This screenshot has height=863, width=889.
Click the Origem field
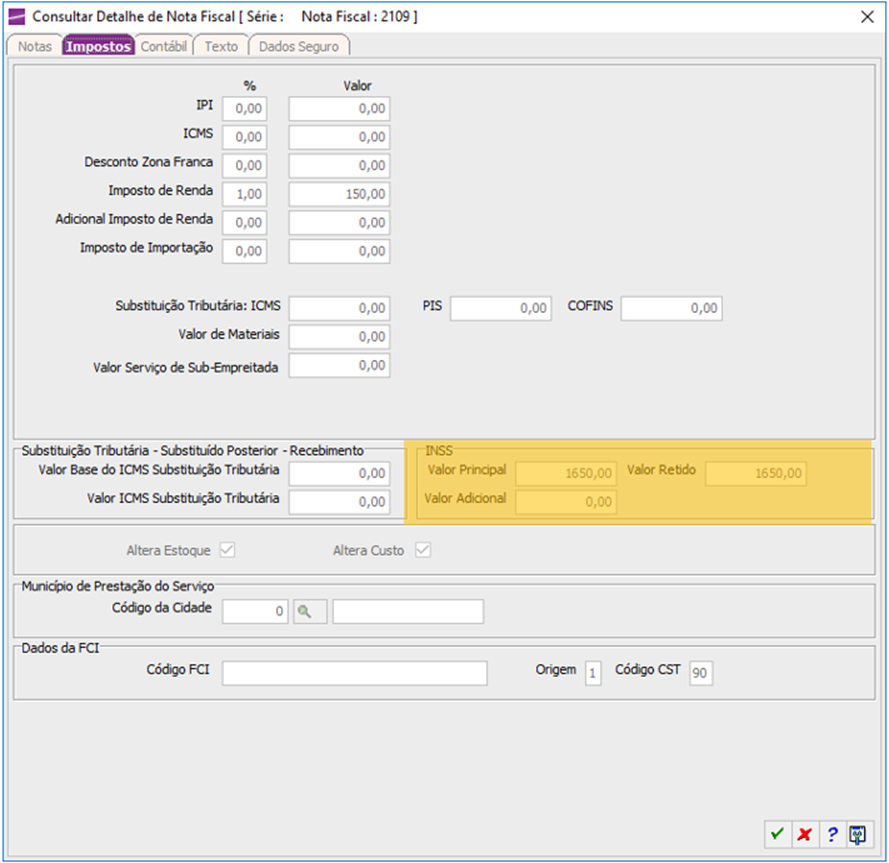click(593, 673)
